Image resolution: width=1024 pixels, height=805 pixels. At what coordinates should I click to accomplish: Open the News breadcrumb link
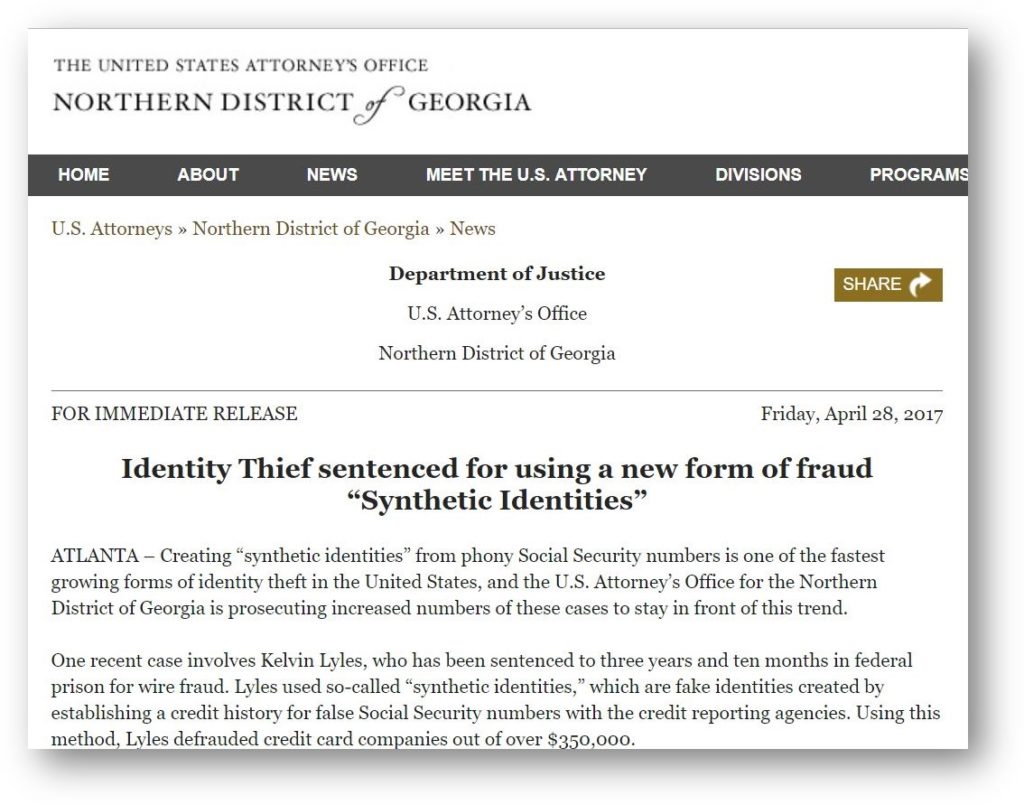click(472, 229)
